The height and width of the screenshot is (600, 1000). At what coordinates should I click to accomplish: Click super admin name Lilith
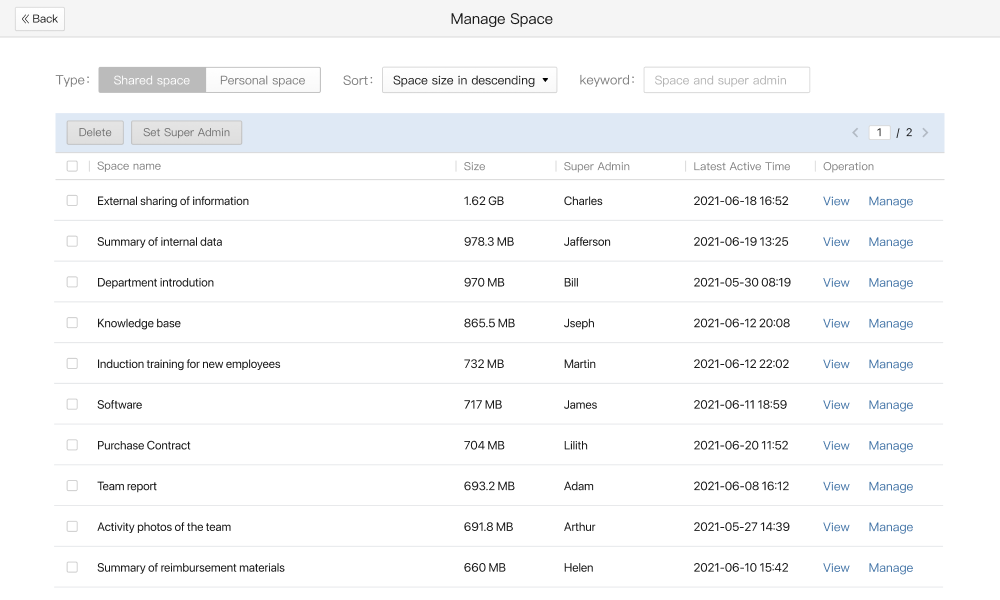(x=576, y=446)
